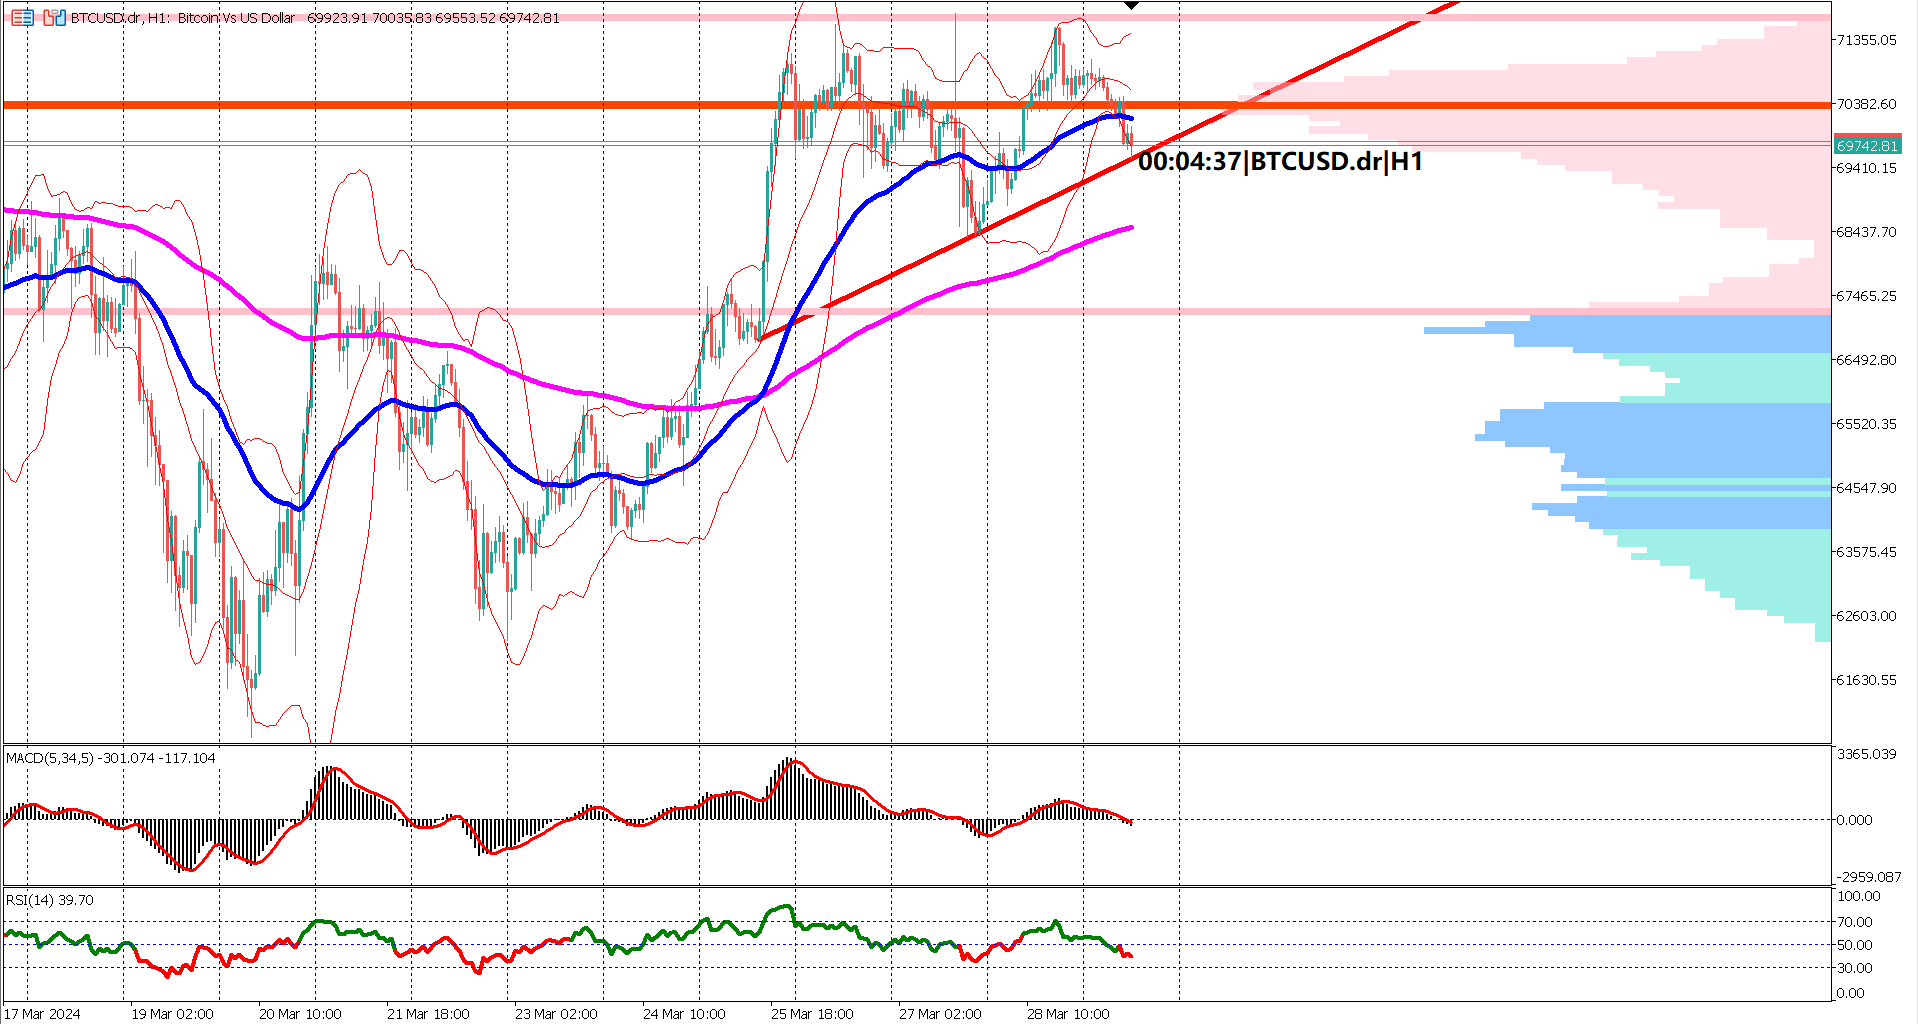
Task: Click the dotted 50 level line in RSI panel
Action: pos(600,946)
